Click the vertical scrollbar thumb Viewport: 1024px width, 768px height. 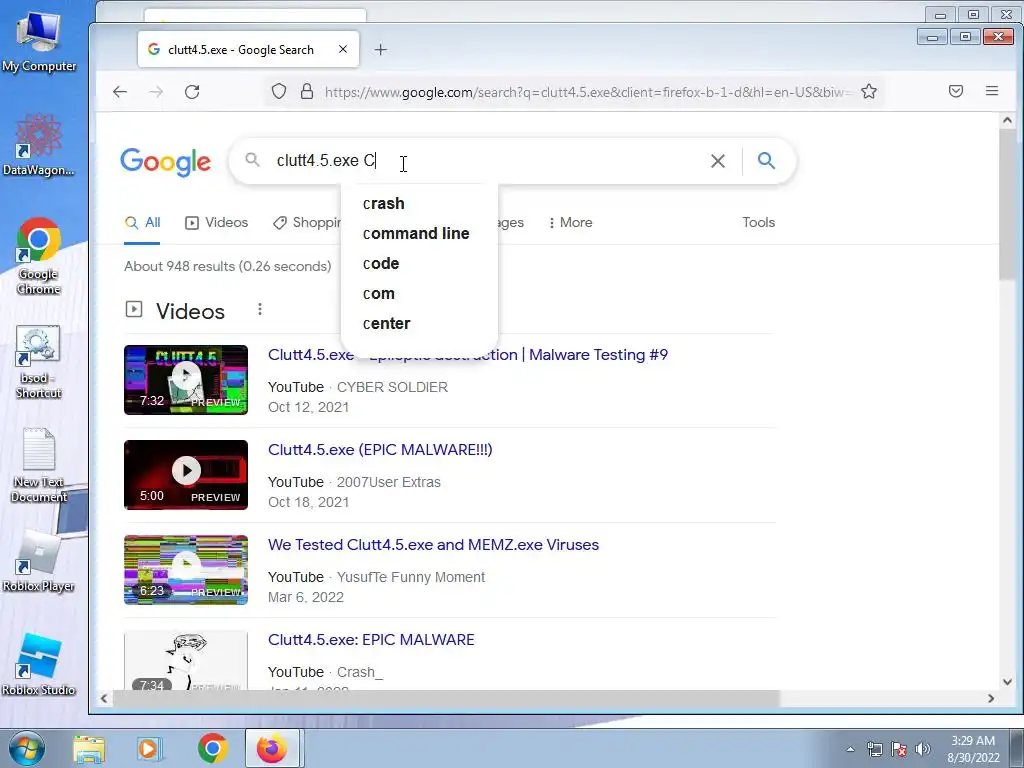(x=1007, y=205)
